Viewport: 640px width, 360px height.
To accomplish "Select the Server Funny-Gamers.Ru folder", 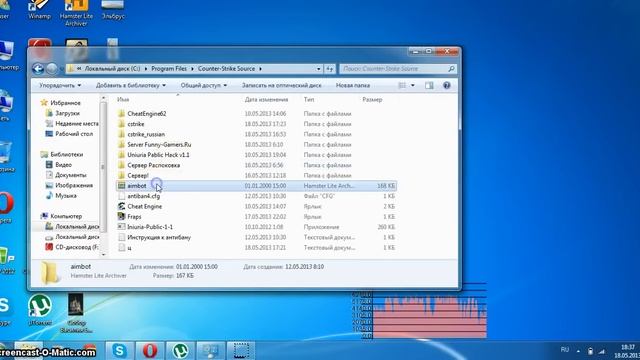I will (159, 144).
